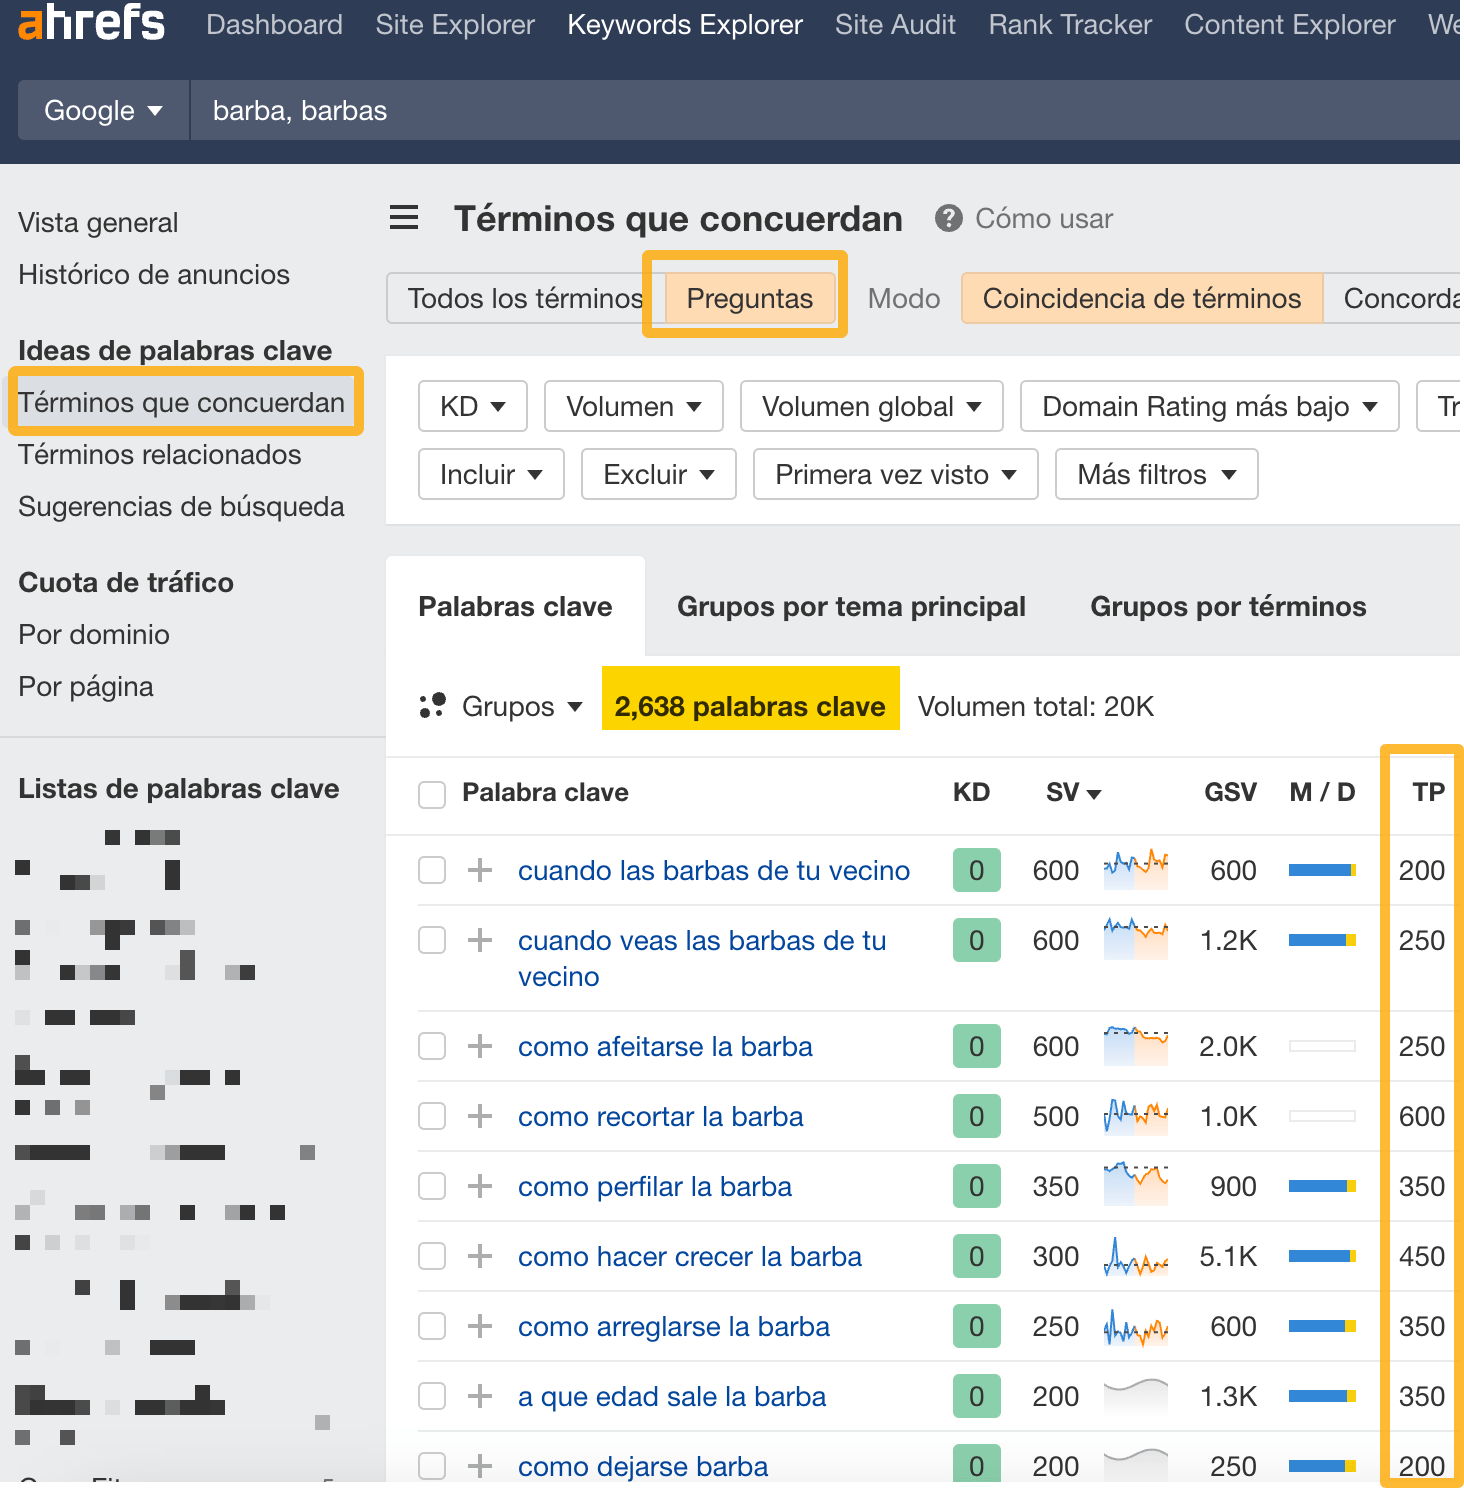The width and height of the screenshot is (1464, 1490).
Task: Open the hamburger menu beside Términos que concuerdan
Action: (404, 218)
